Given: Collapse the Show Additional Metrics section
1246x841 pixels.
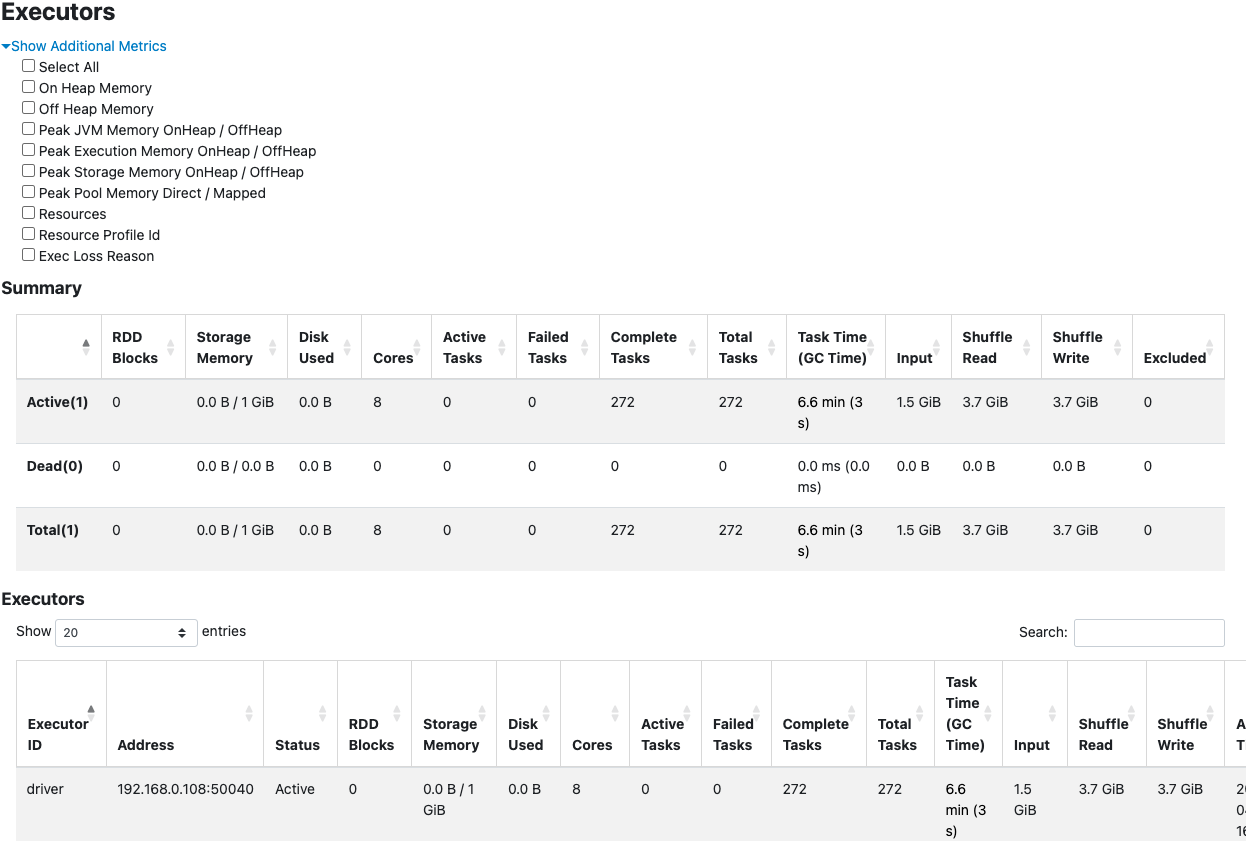Looking at the screenshot, I should [85, 46].
